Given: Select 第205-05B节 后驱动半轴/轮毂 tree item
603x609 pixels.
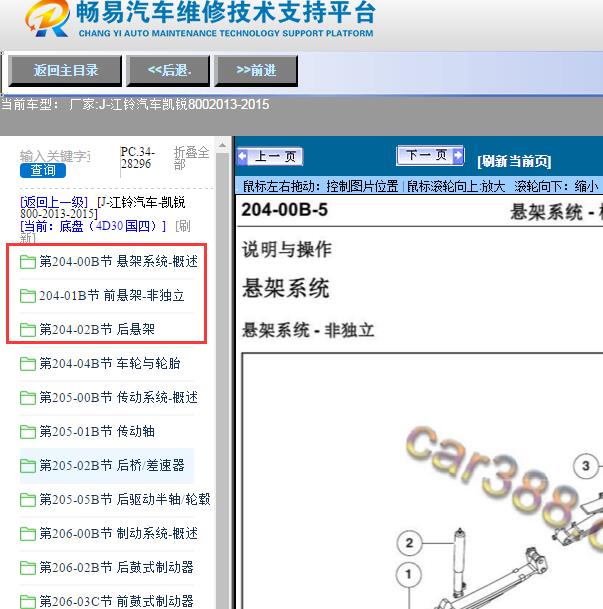Looking at the screenshot, I should coord(125,499).
